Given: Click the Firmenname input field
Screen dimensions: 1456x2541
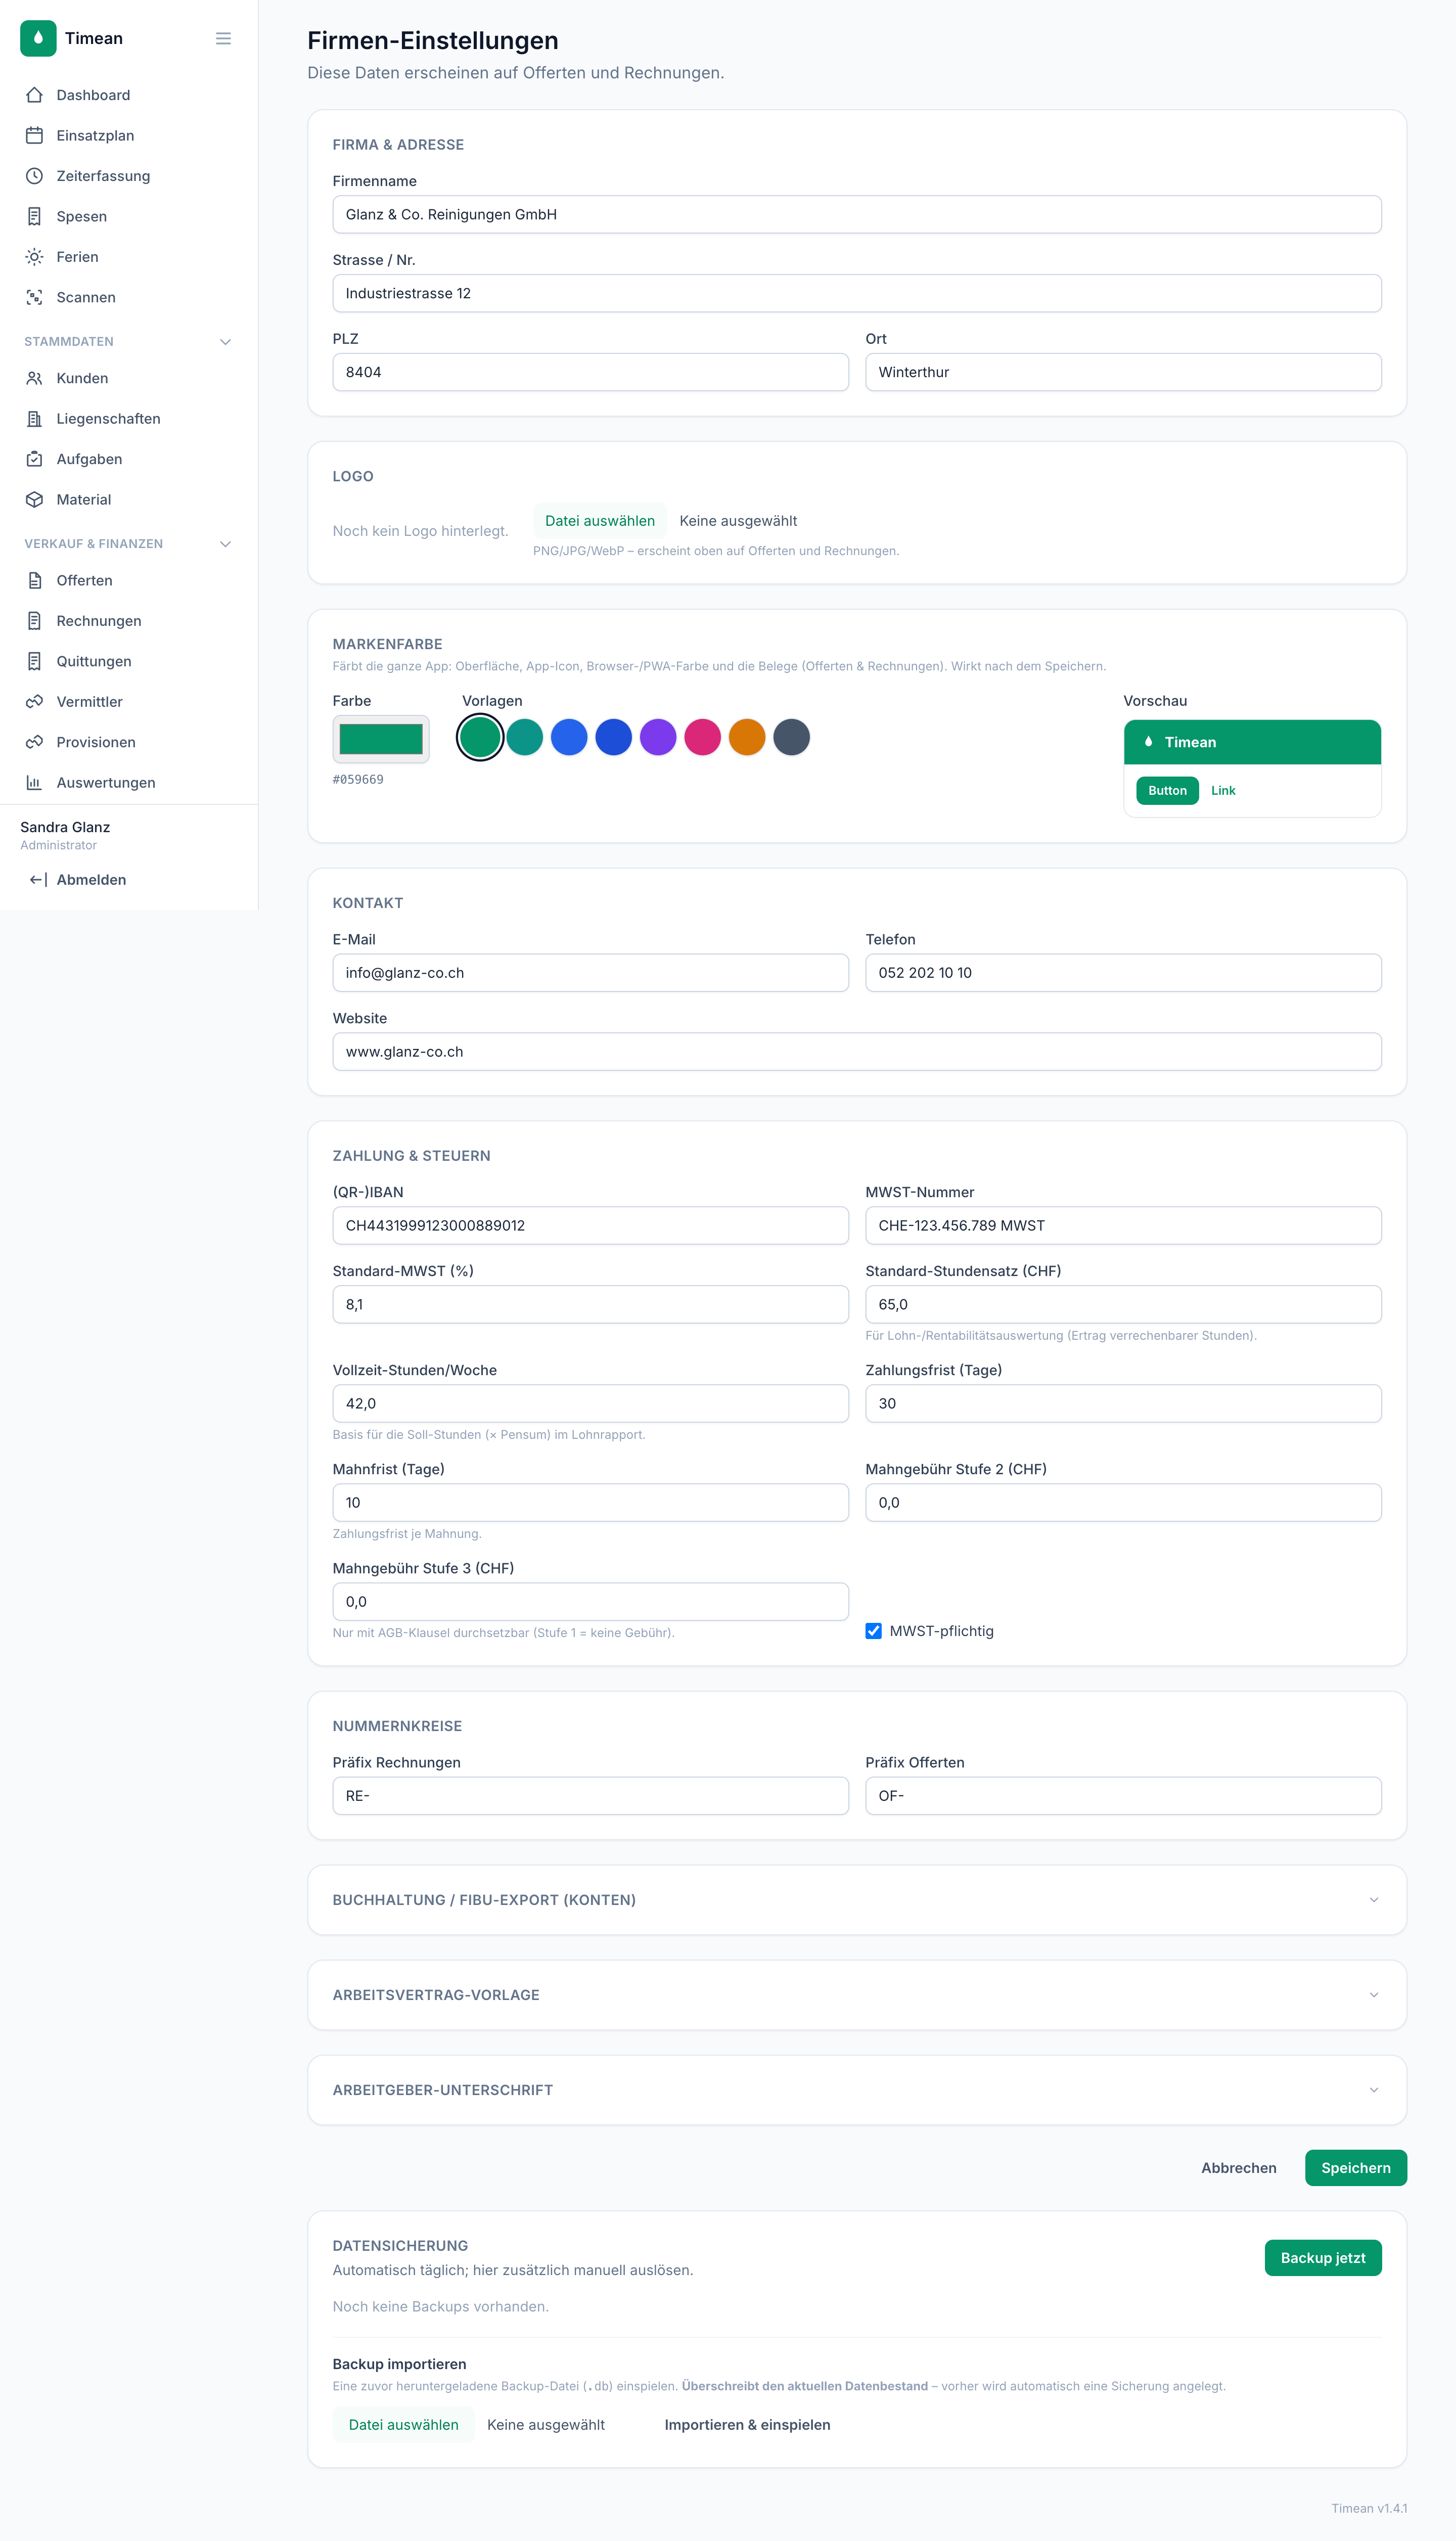Looking at the screenshot, I should coord(856,215).
